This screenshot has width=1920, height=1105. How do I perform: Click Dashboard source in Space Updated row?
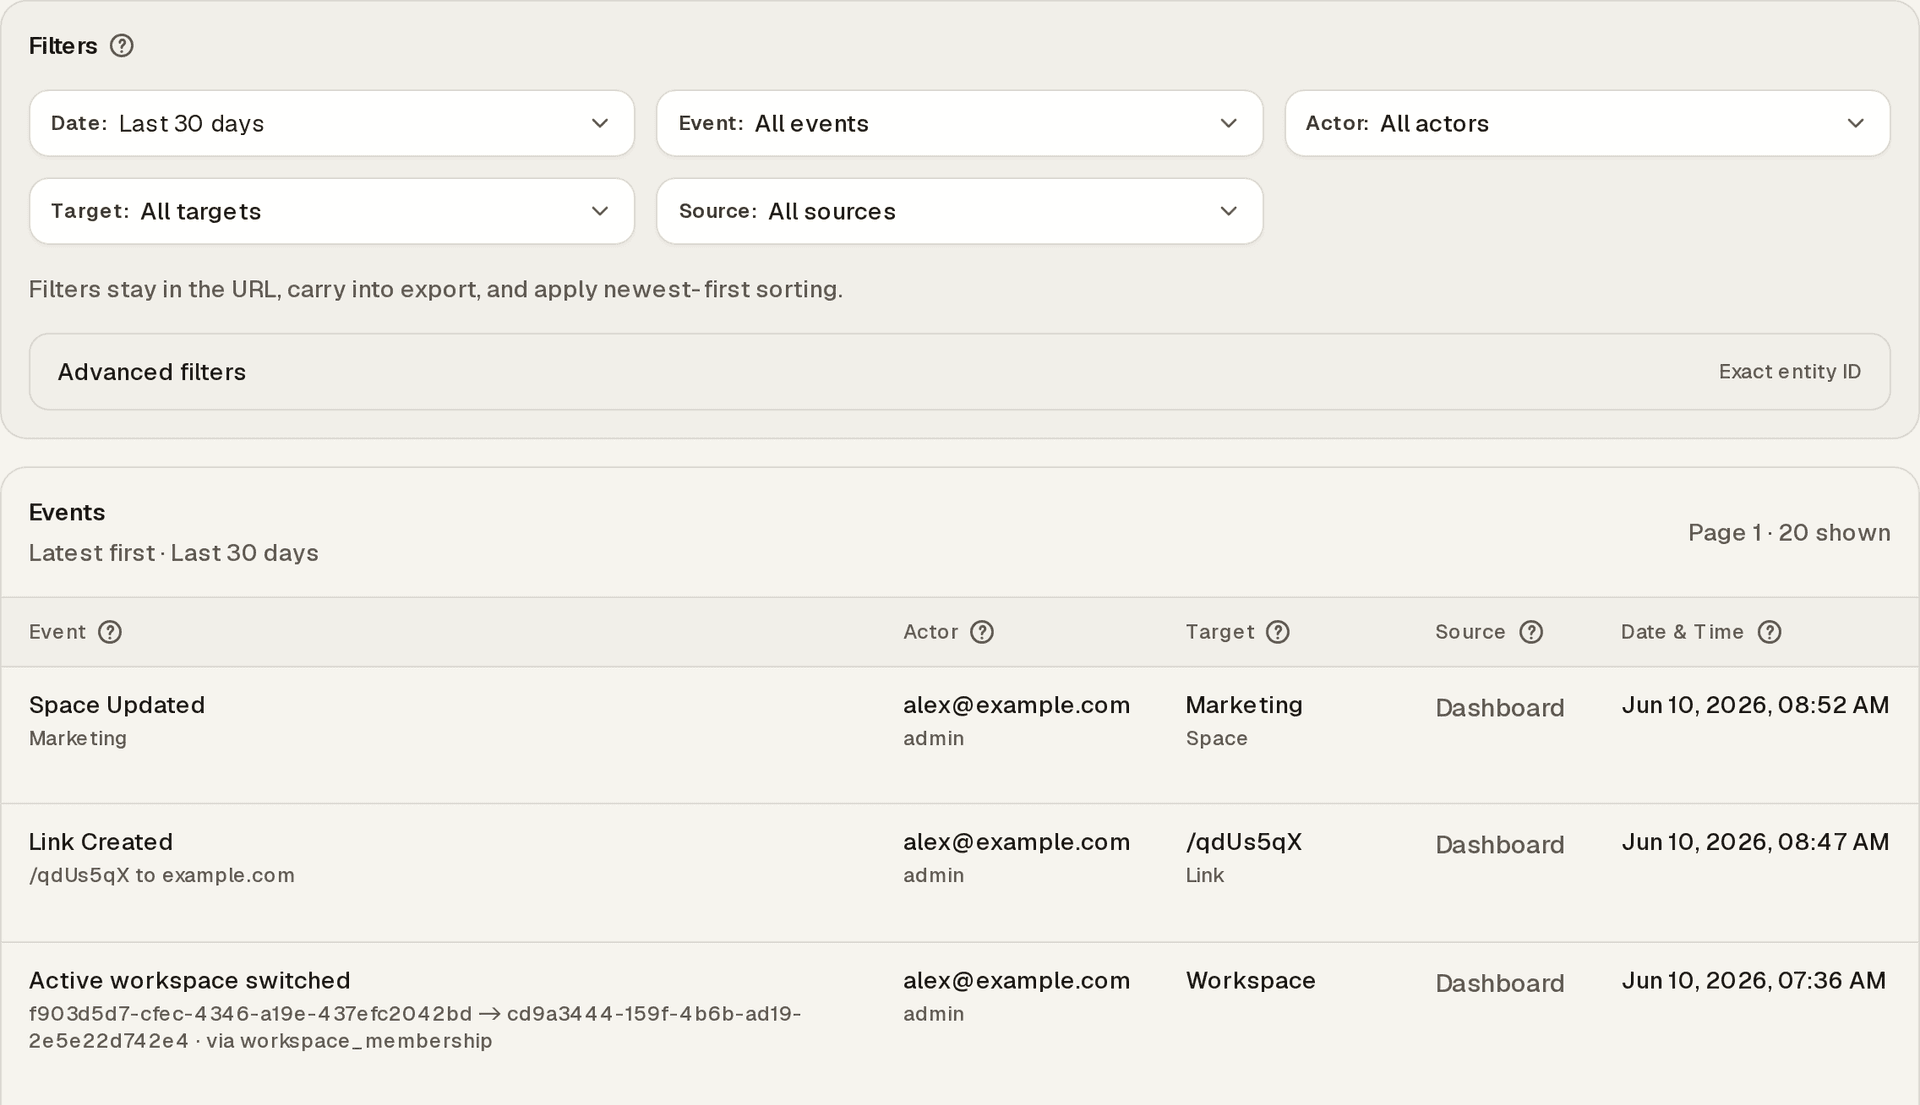pos(1500,708)
